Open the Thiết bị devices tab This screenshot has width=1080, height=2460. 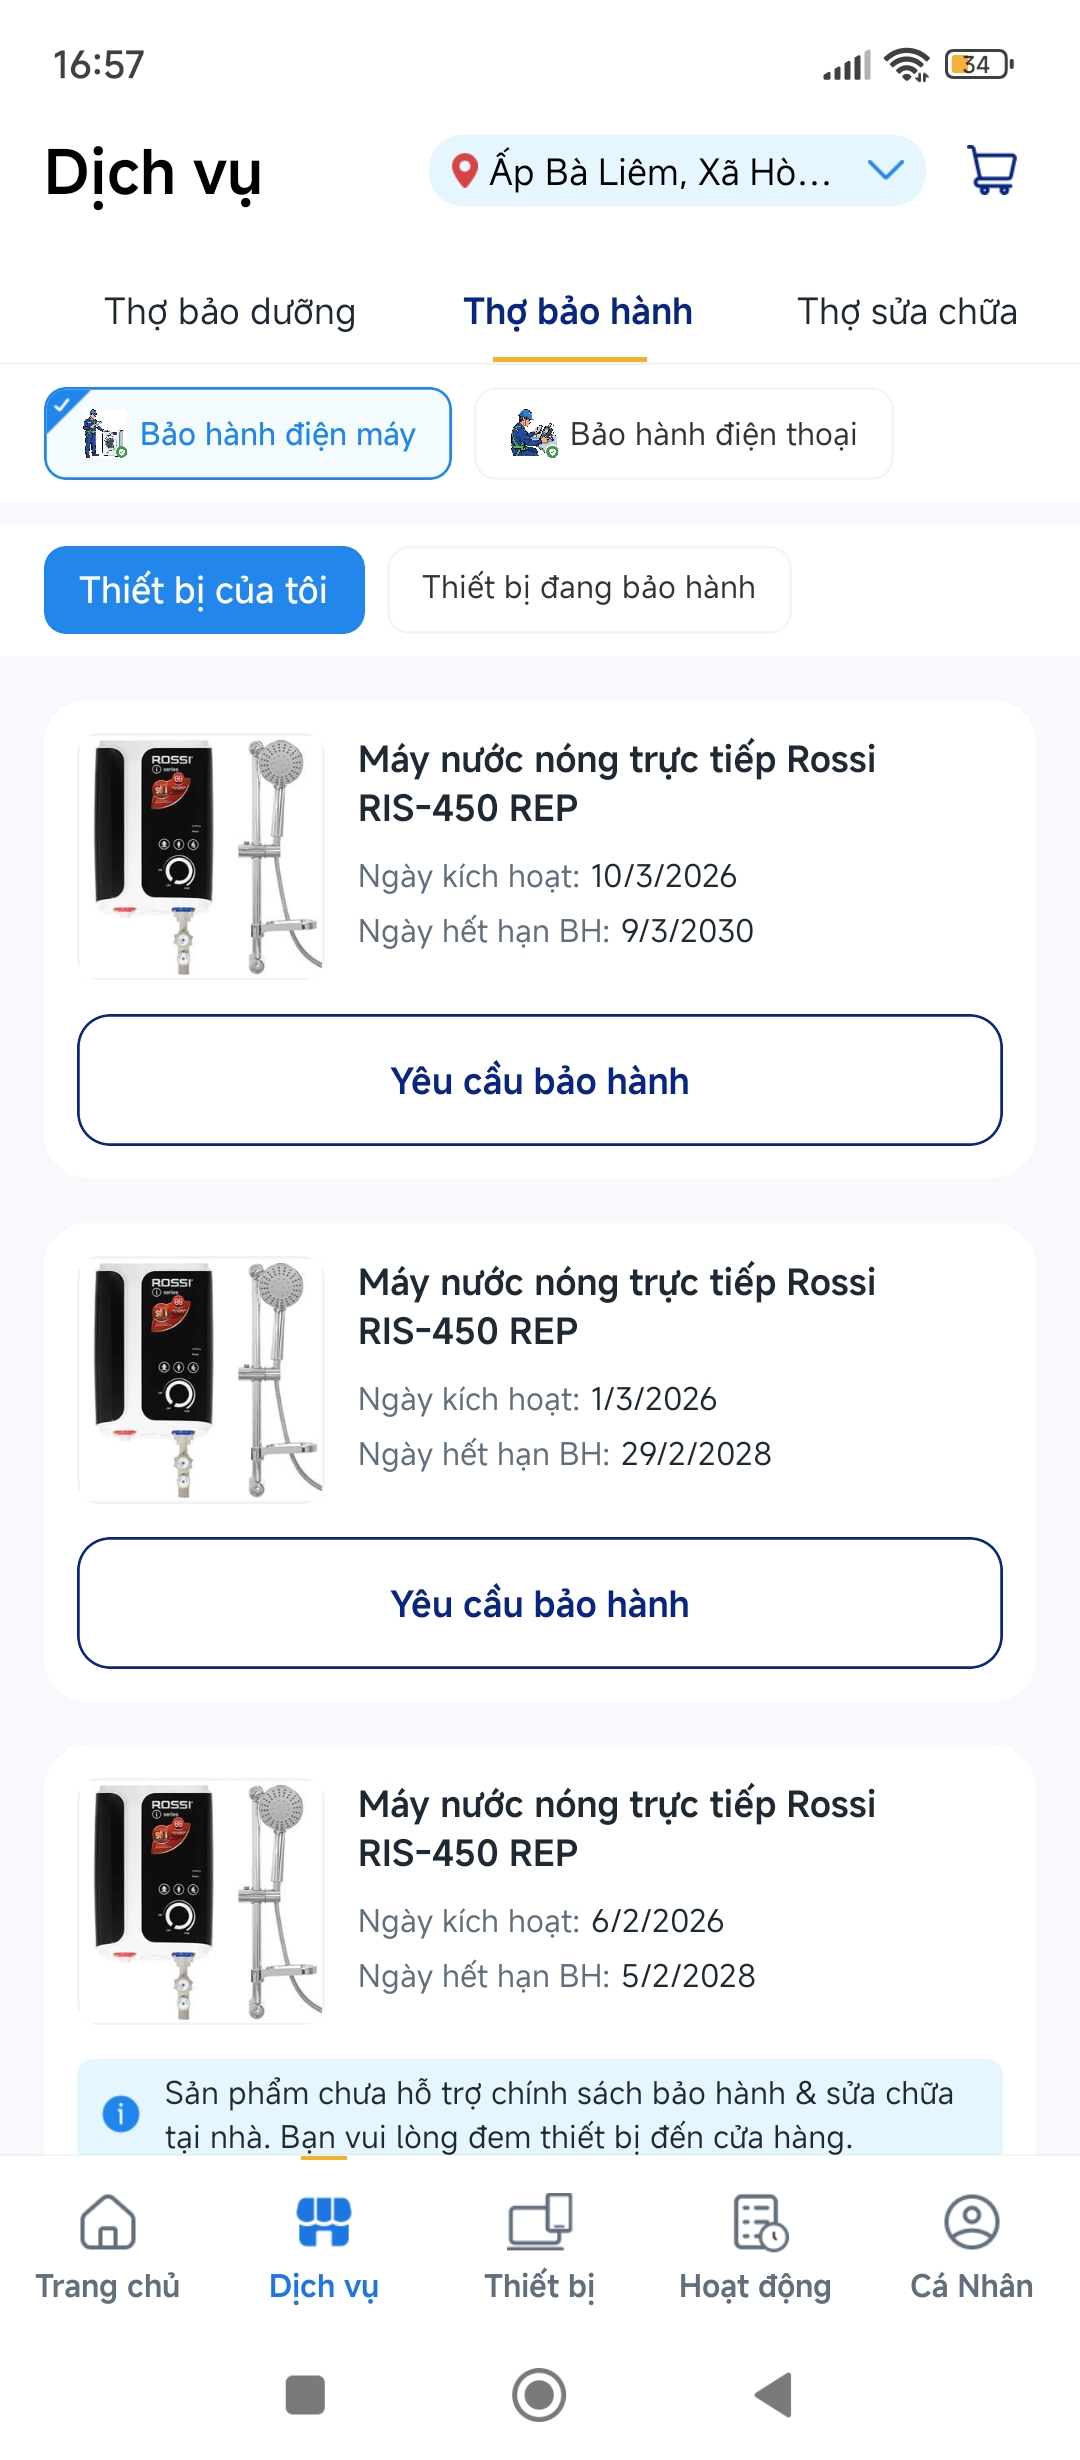[540, 2243]
